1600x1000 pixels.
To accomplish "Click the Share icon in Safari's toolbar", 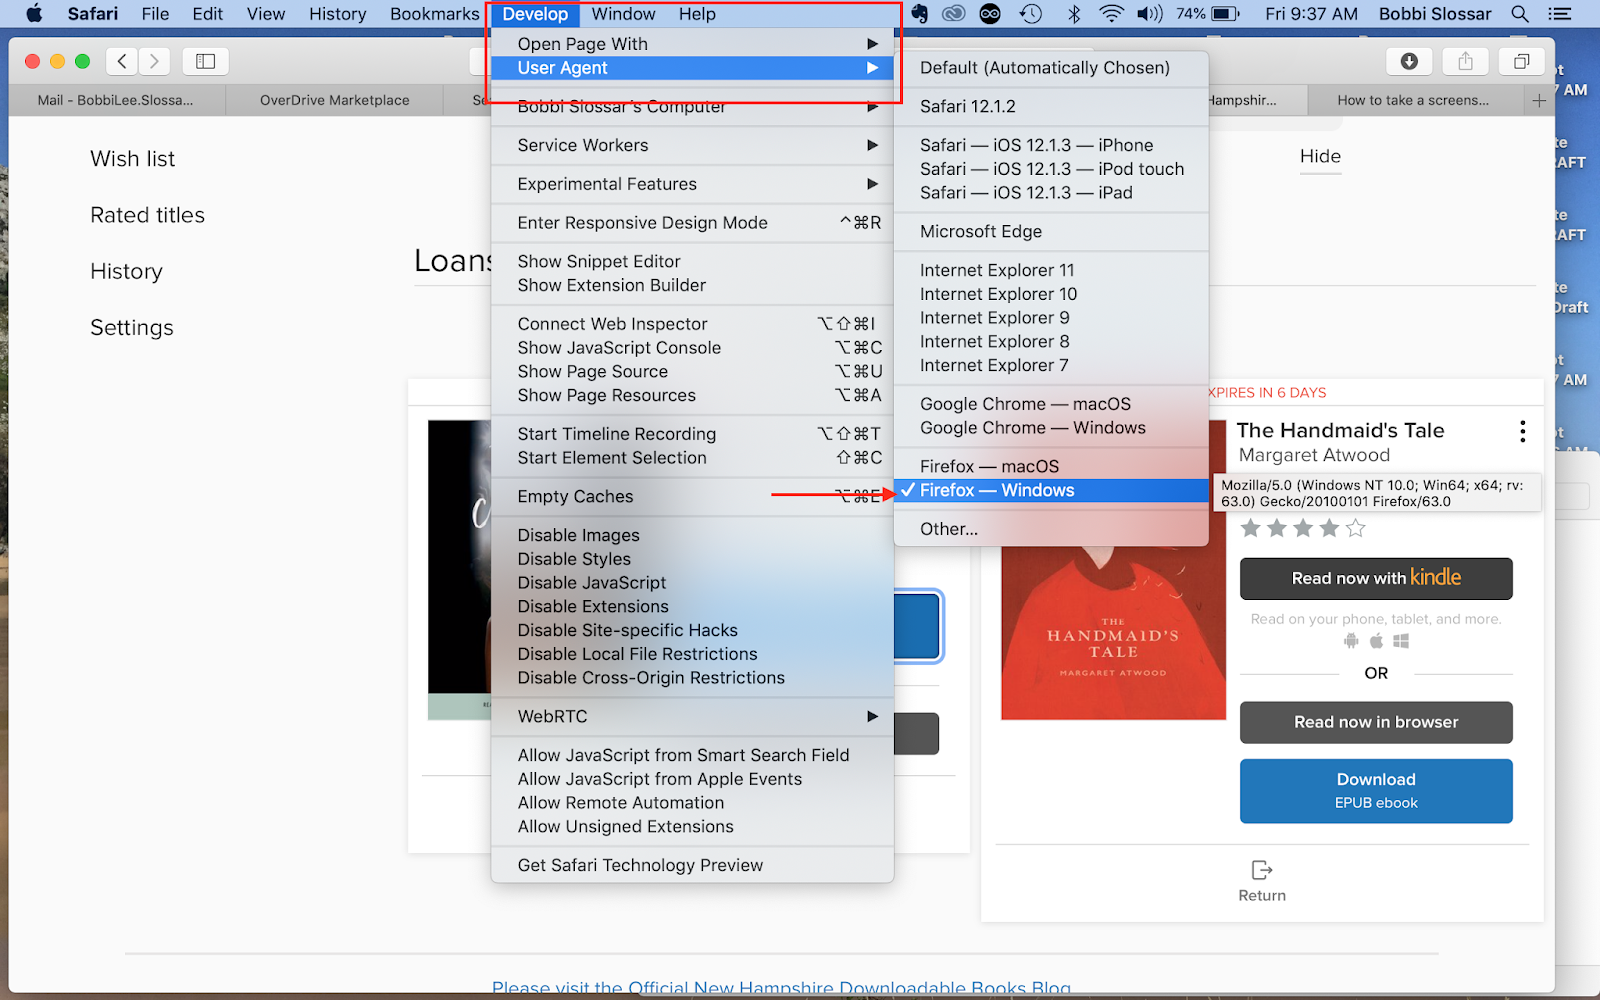I will (1465, 61).
